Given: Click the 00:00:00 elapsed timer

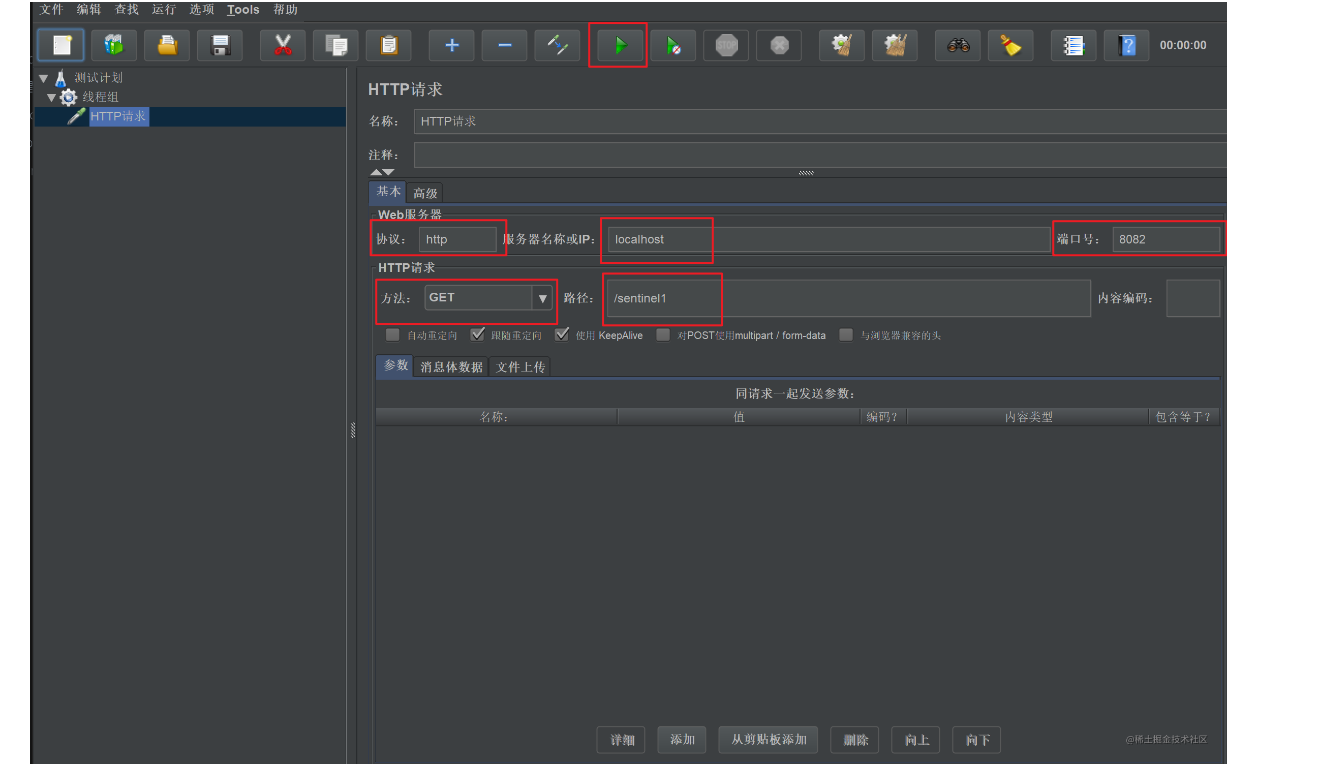Looking at the screenshot, I should point(1183,45).
